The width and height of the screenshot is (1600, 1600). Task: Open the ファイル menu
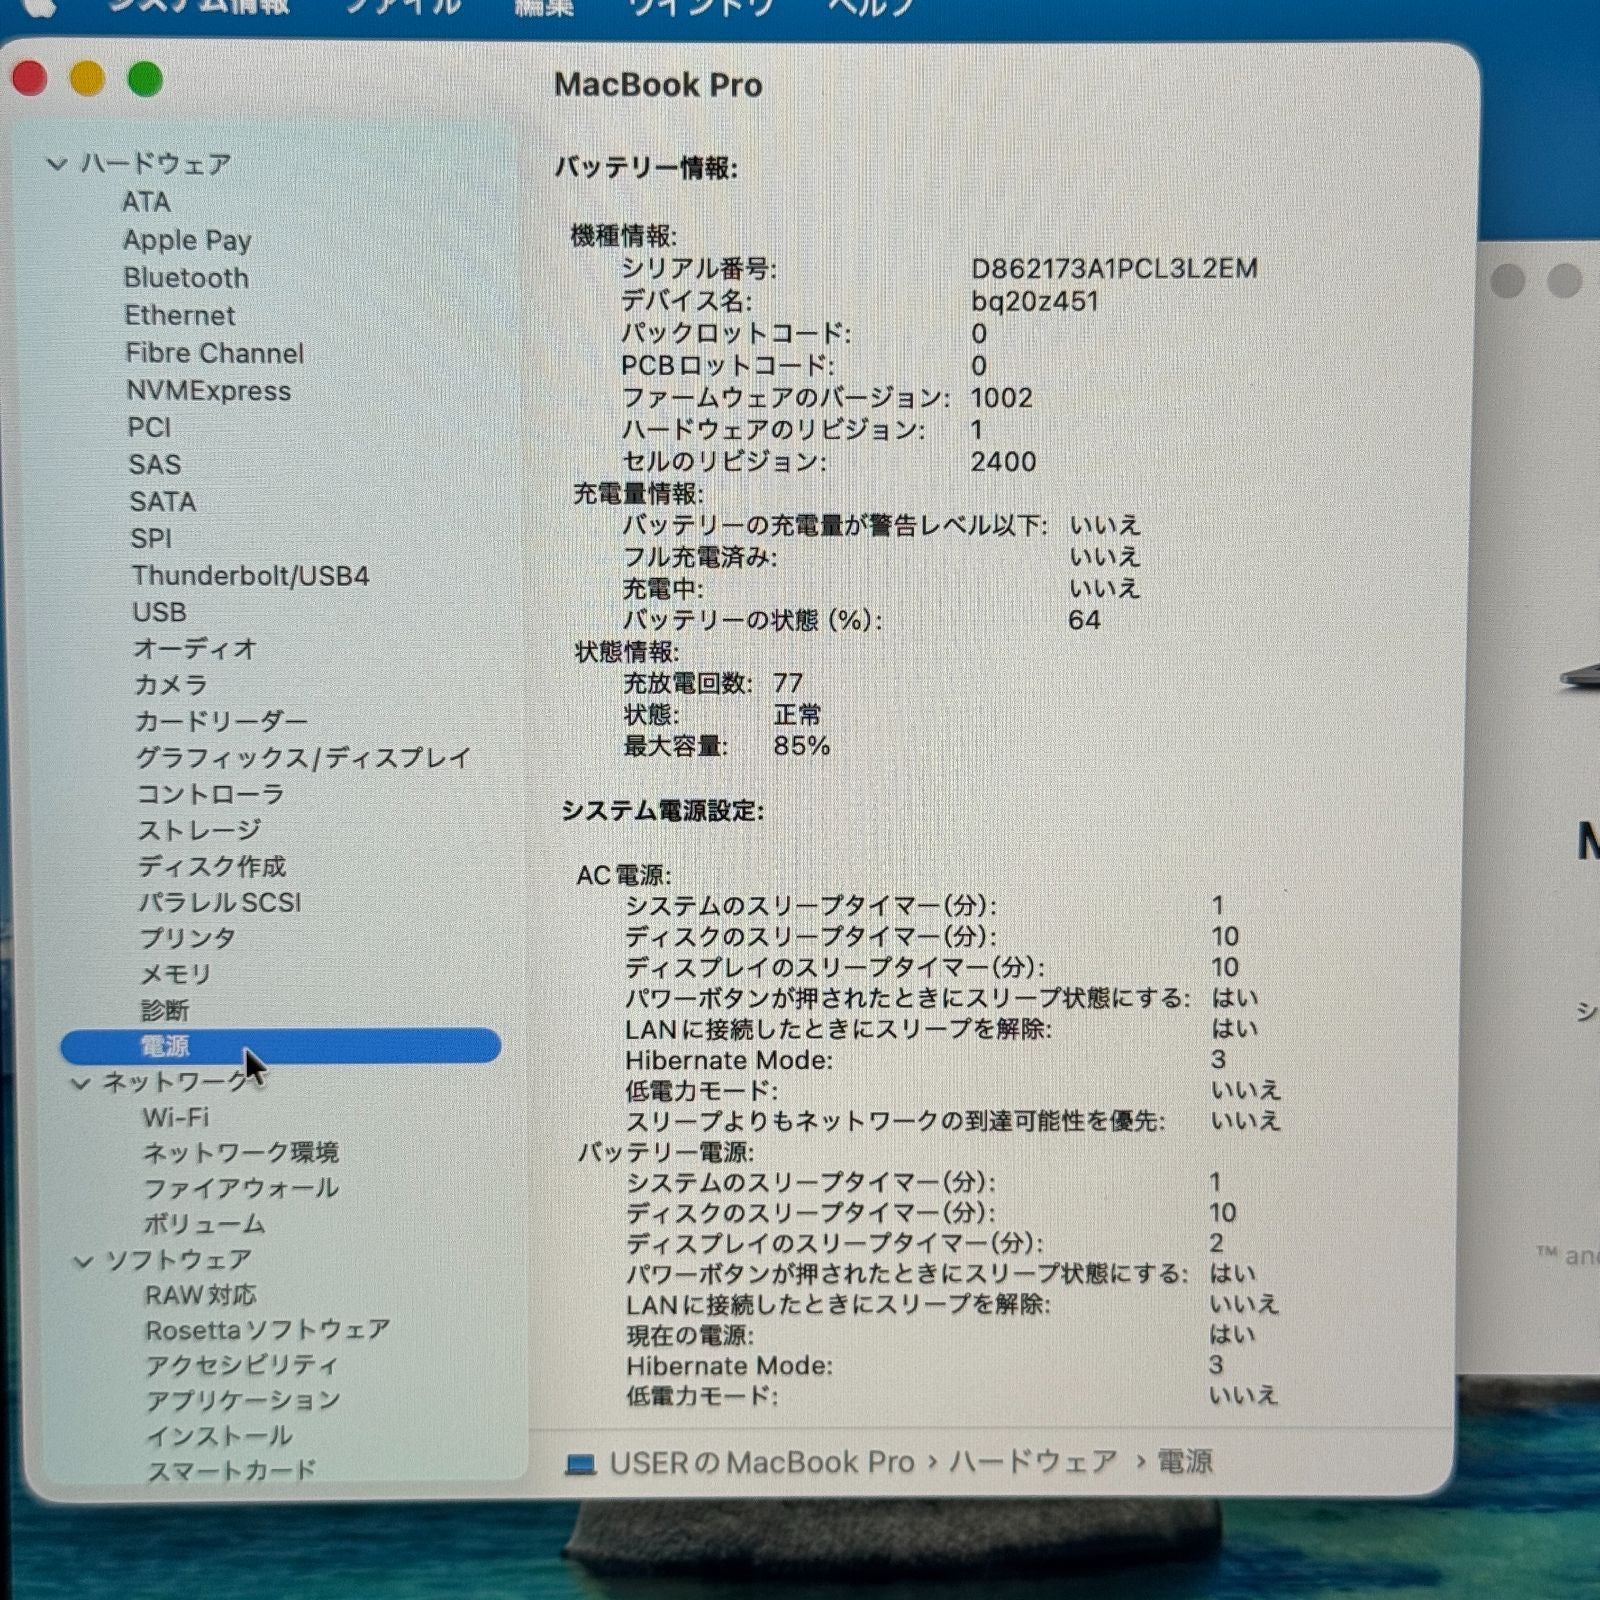pos(403,6)
